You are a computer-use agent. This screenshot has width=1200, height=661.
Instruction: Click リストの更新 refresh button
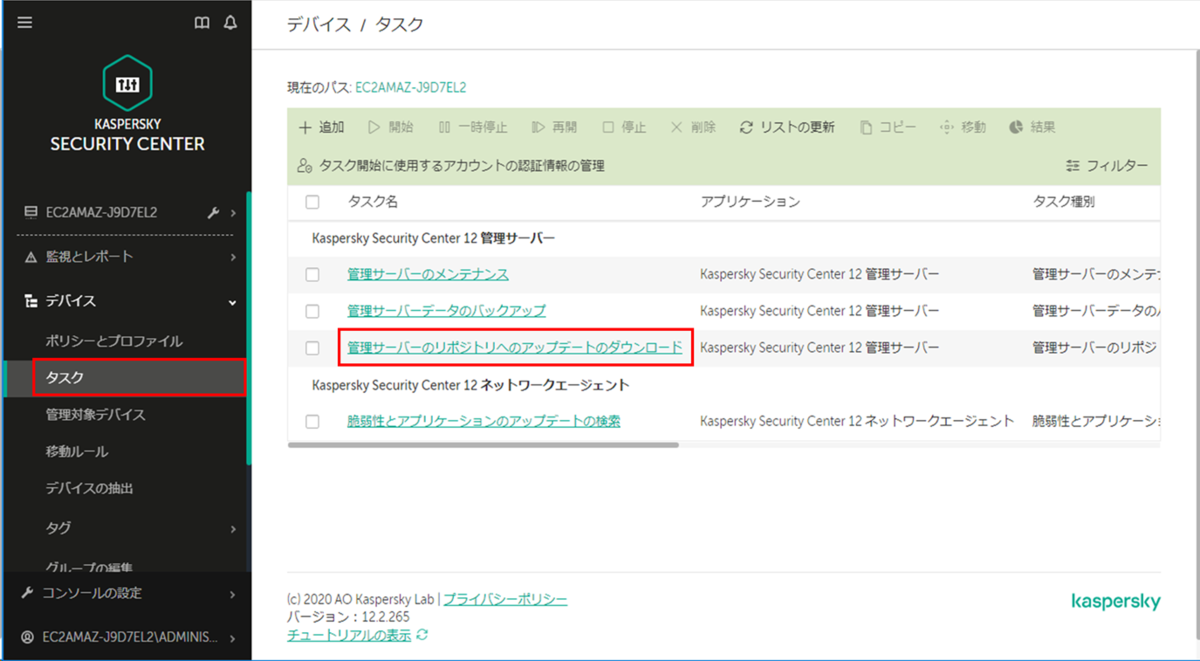tap(787, 127)
